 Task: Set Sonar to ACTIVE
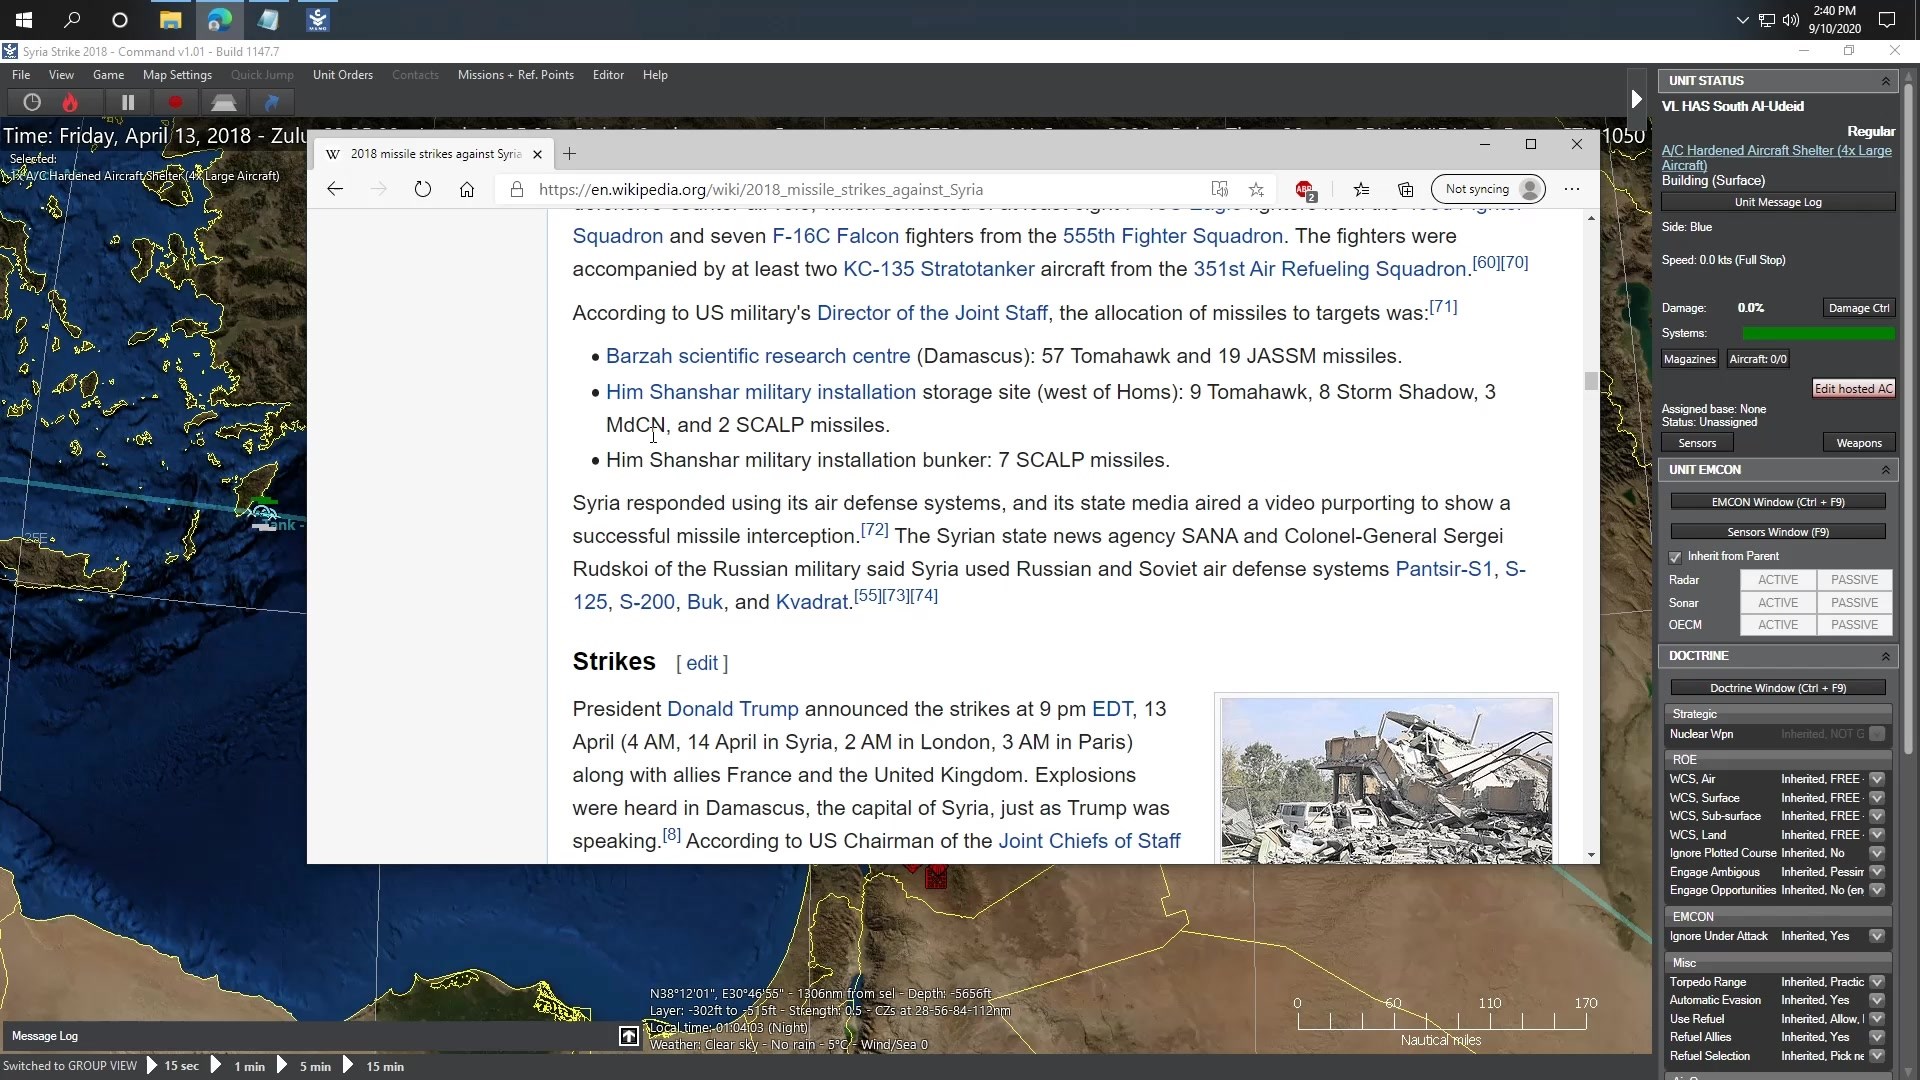click(x=1778, y=603)
